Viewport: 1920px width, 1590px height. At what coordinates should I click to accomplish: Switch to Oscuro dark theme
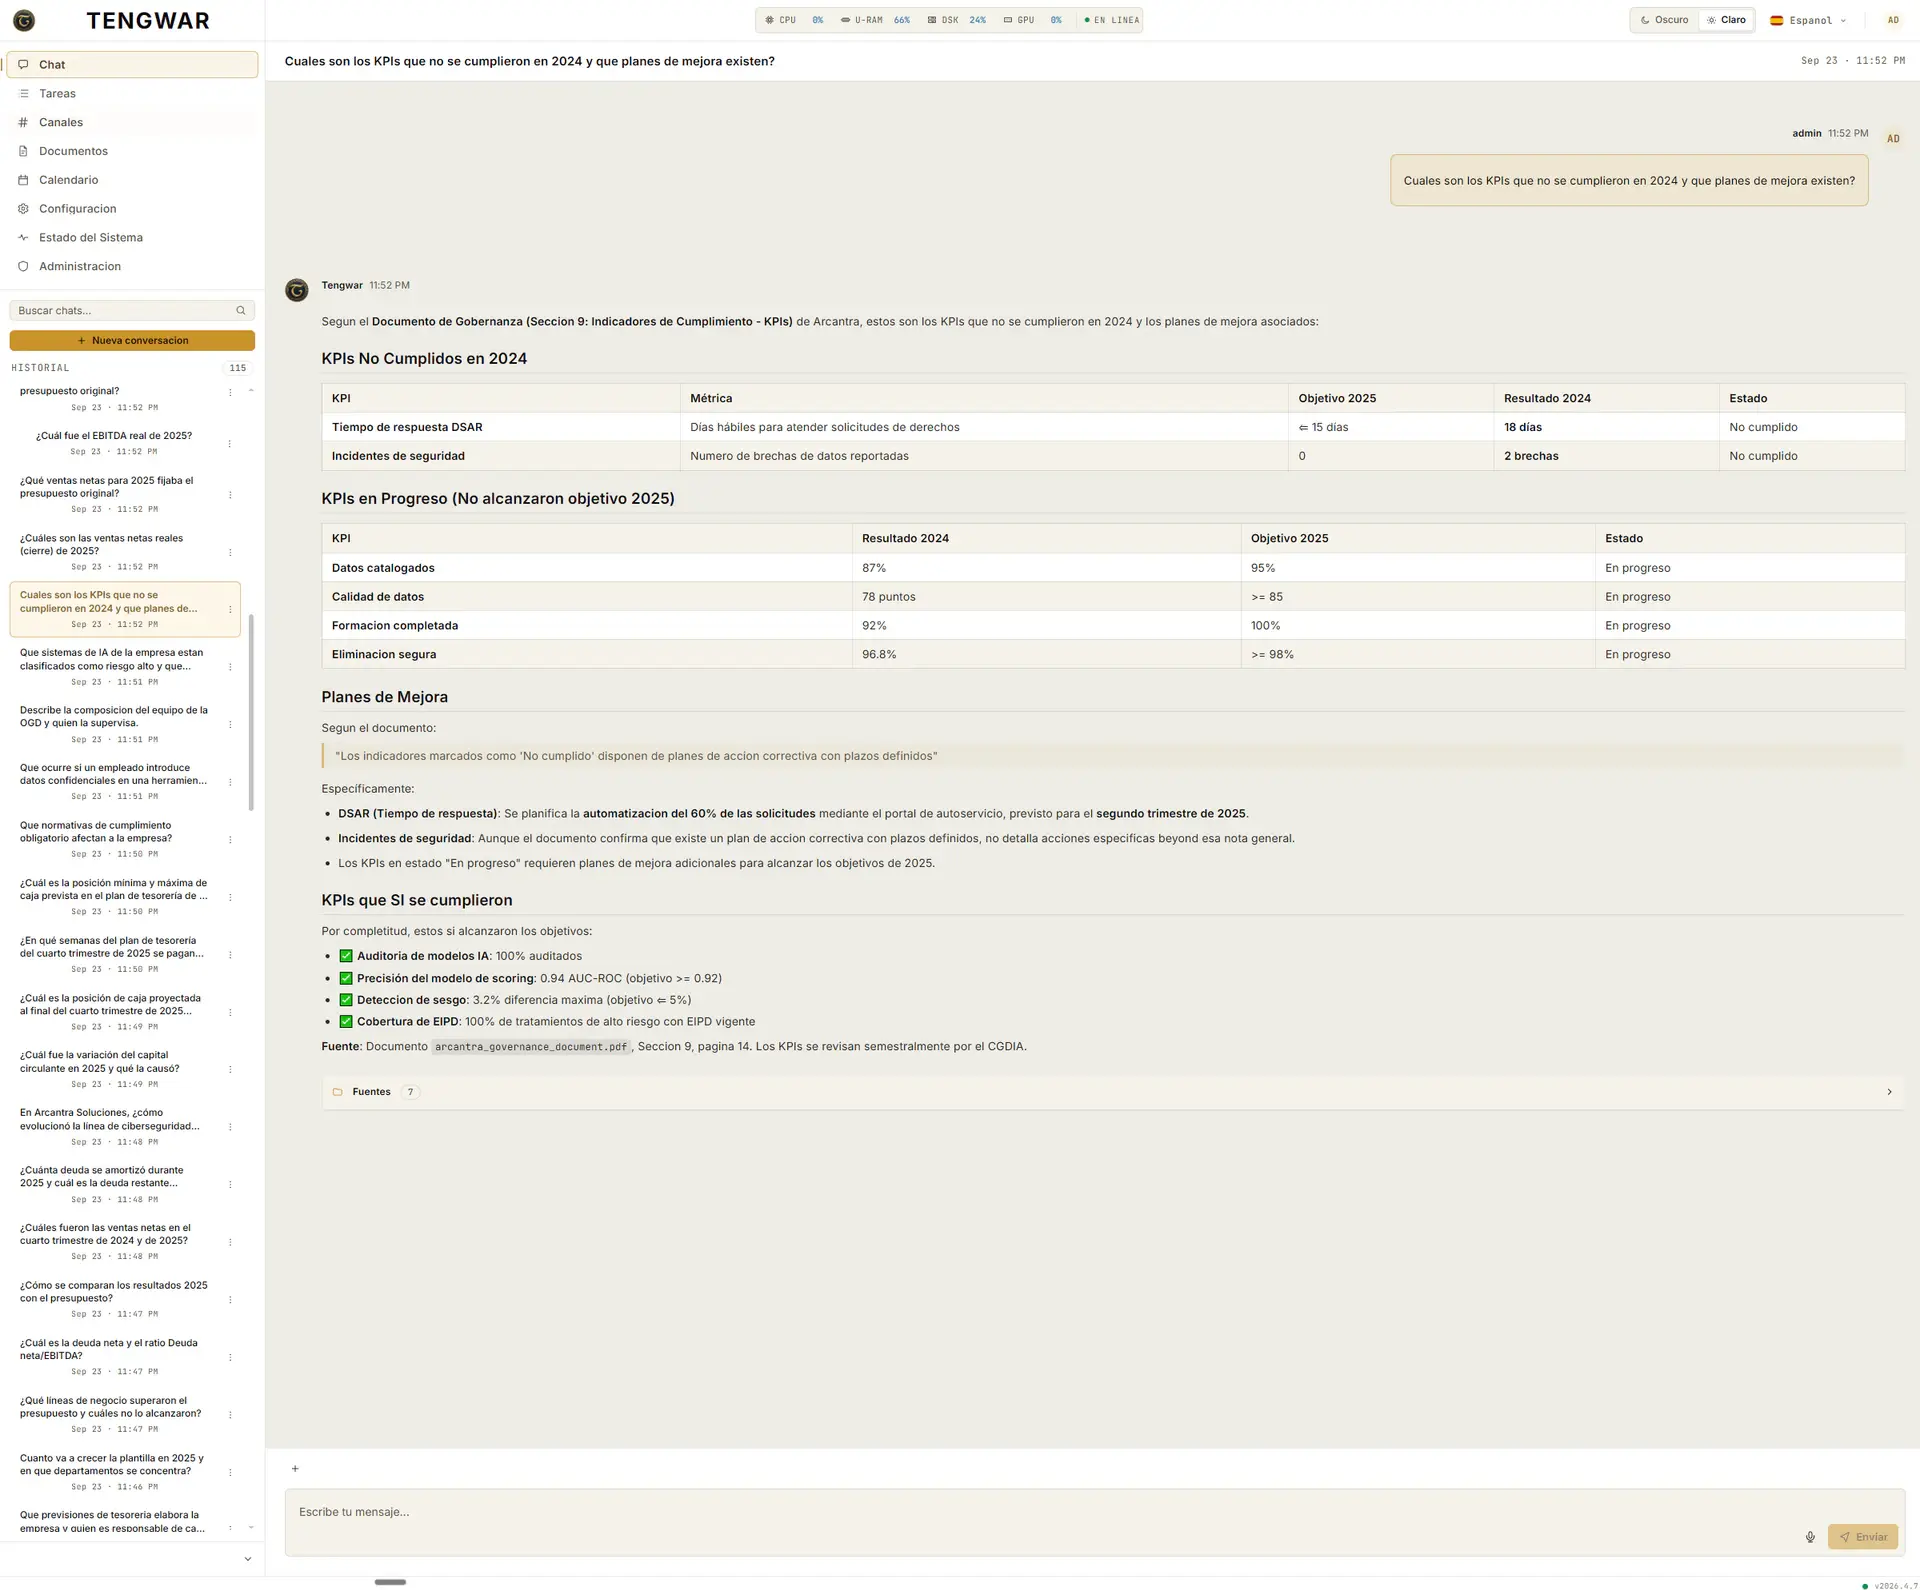[x=1665, y=20]
